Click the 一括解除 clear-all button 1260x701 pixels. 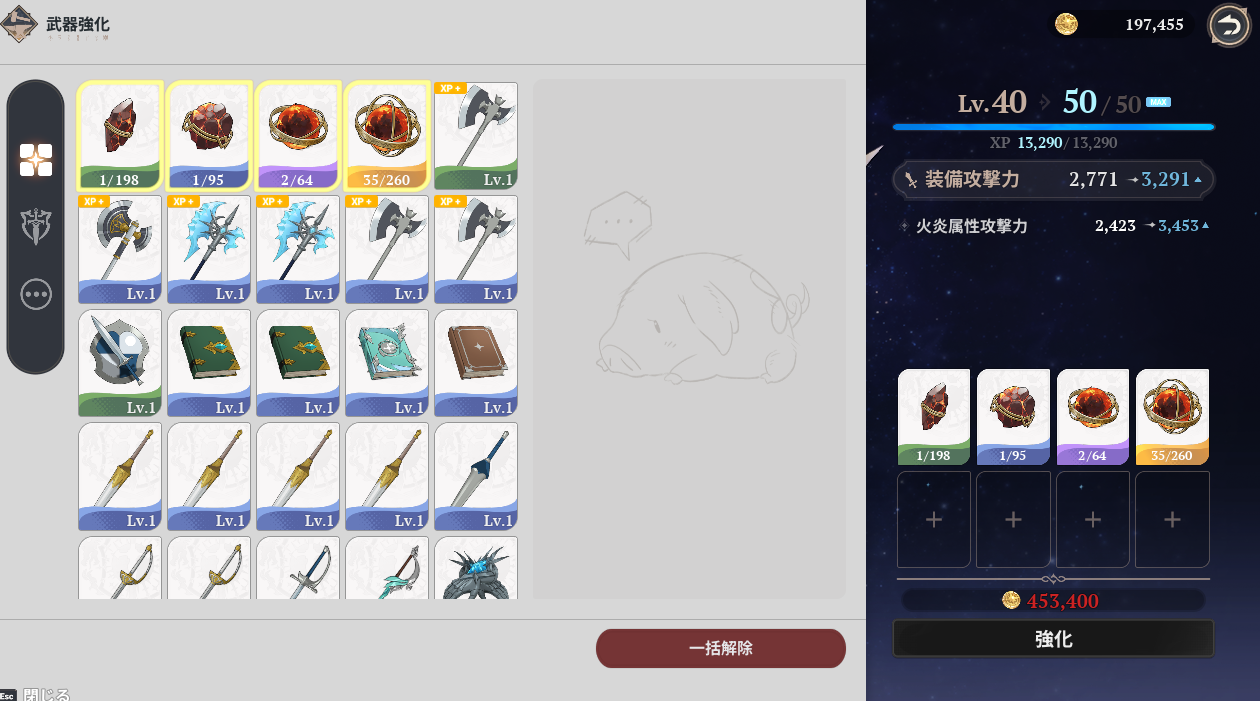[721, 648]
